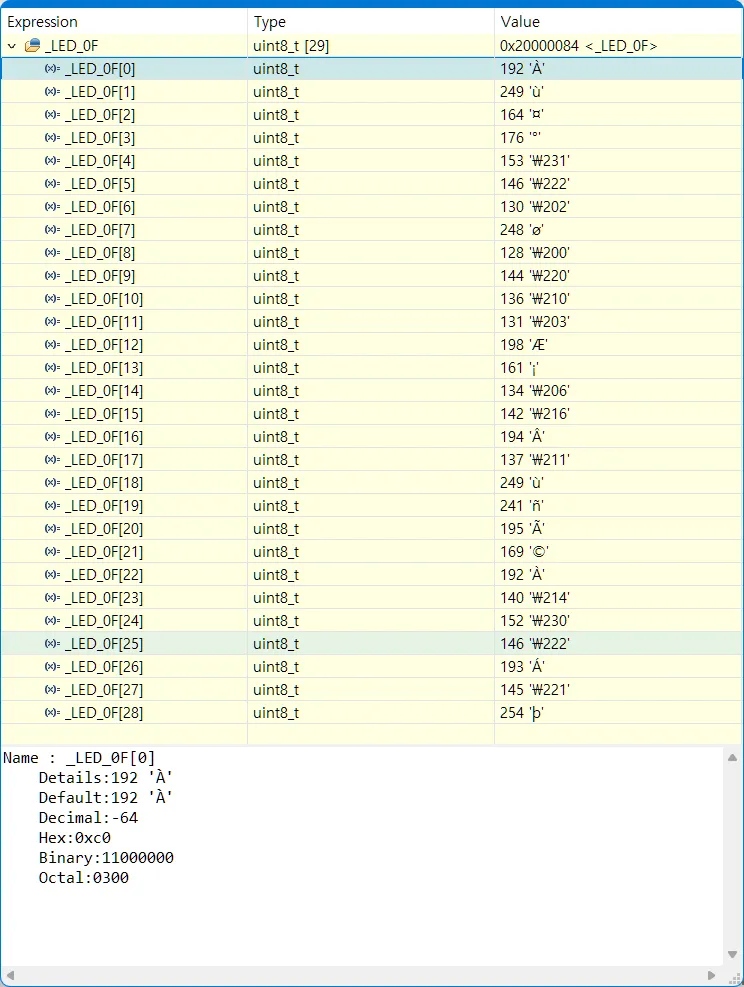Click the value 164 of _LED_0F[2]
This screenshot has height=987, width=744.
click(x=522, y=115)
